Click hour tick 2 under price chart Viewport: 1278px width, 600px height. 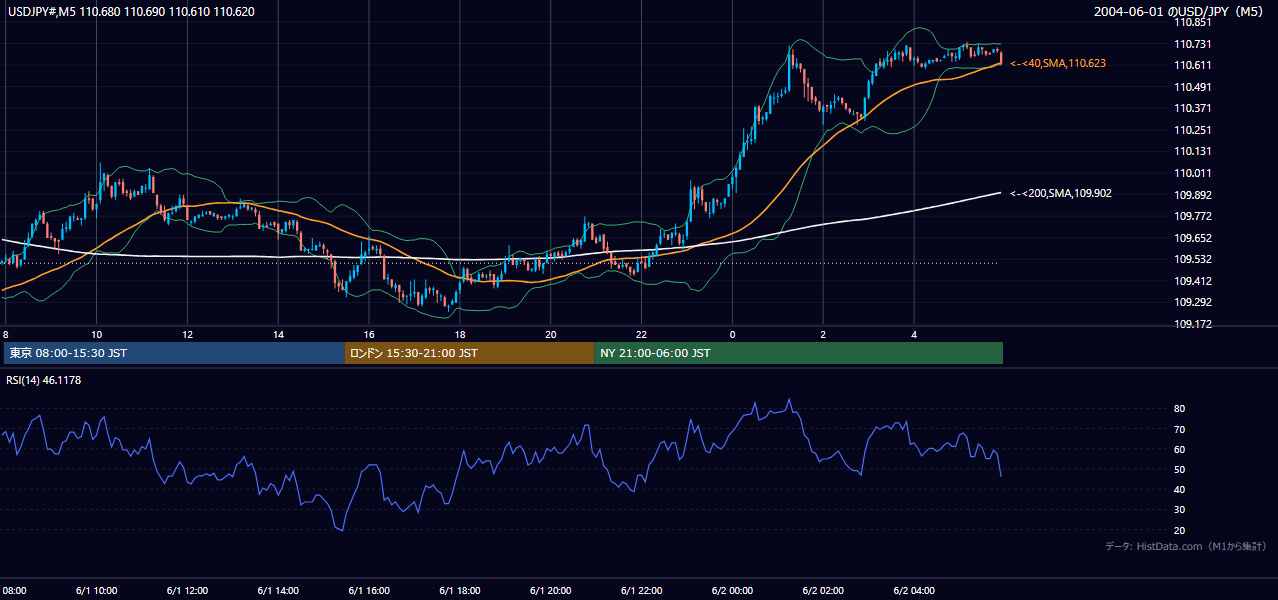(x=823, y=334)
